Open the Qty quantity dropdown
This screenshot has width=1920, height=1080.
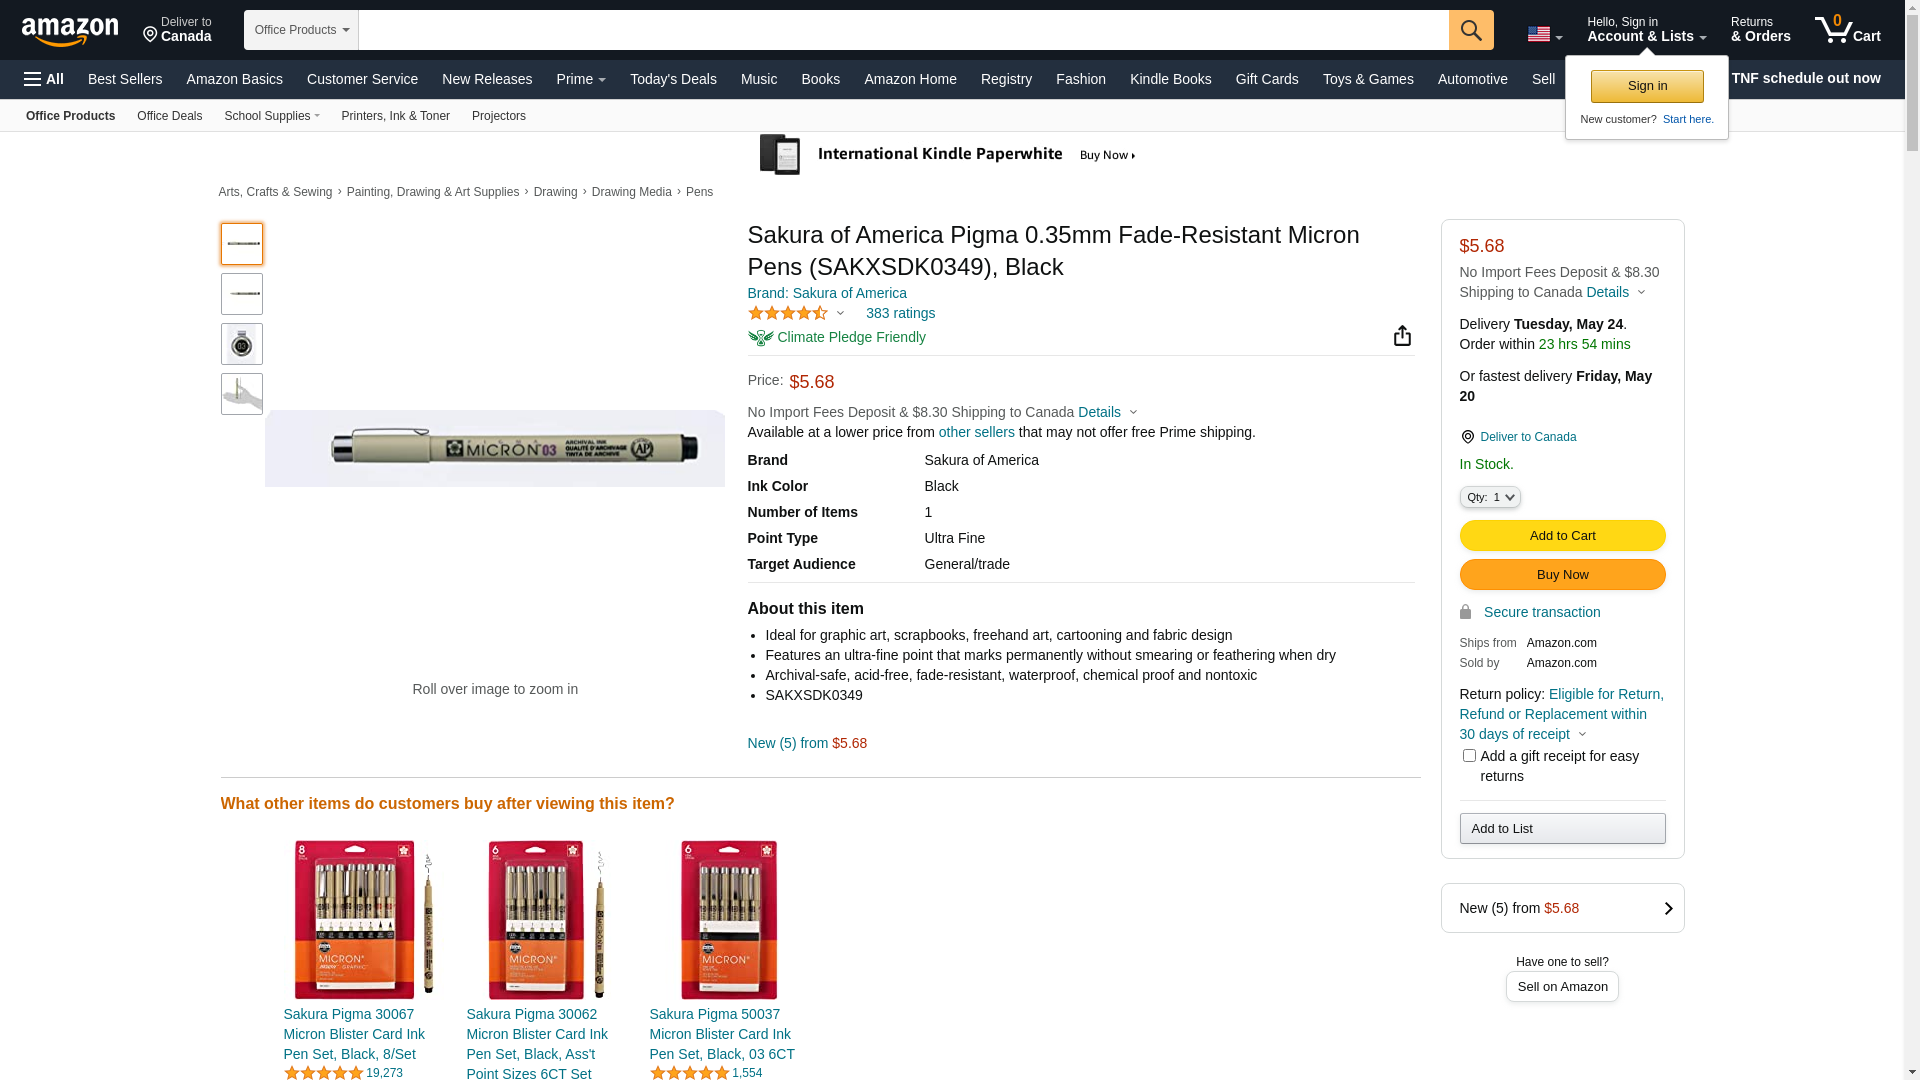pos(1490,497)
